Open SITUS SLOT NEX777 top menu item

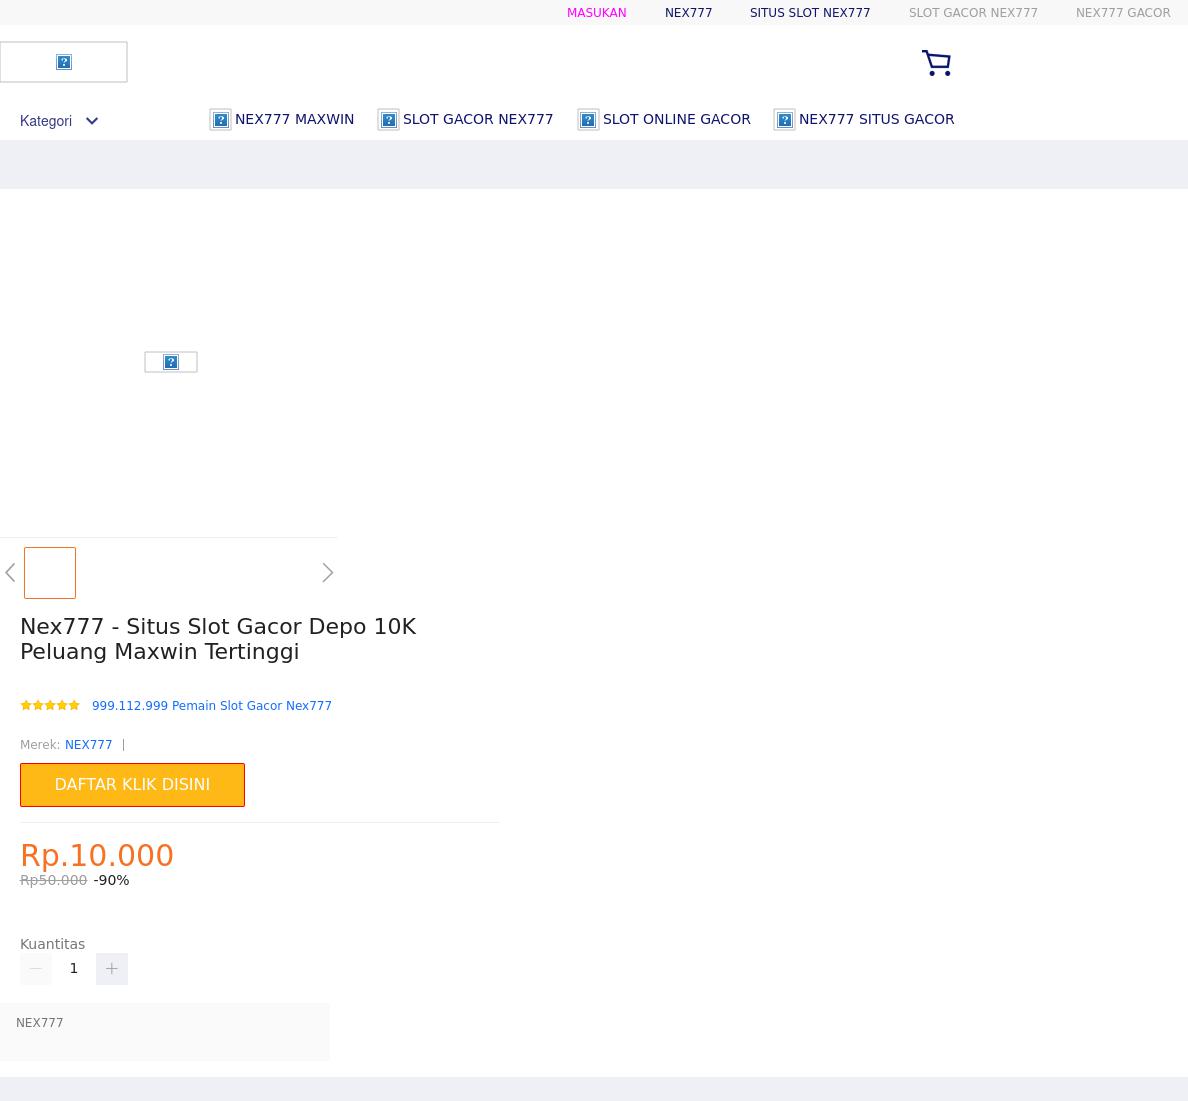(x=810, y=13)
